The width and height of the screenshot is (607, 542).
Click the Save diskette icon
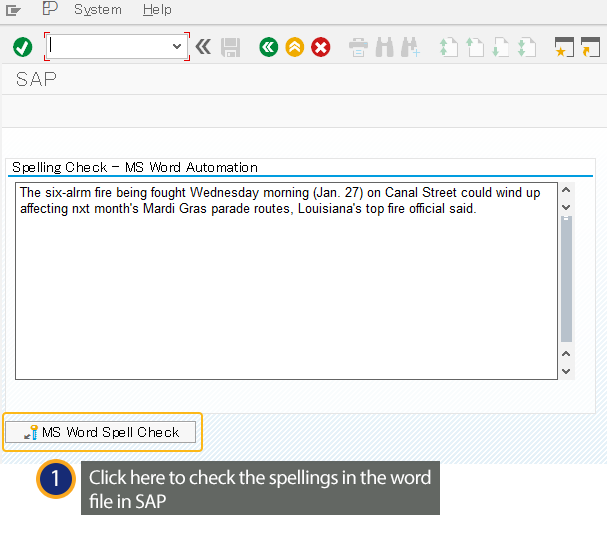[230, 47]
